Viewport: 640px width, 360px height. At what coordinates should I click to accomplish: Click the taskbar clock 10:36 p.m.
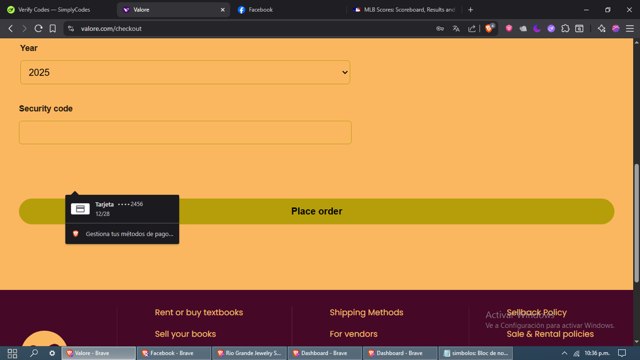tap(597, 353)
